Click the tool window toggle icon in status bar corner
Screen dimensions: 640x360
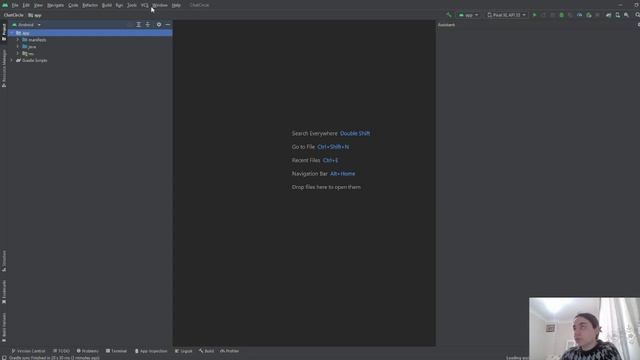click(x=4, y=358)
